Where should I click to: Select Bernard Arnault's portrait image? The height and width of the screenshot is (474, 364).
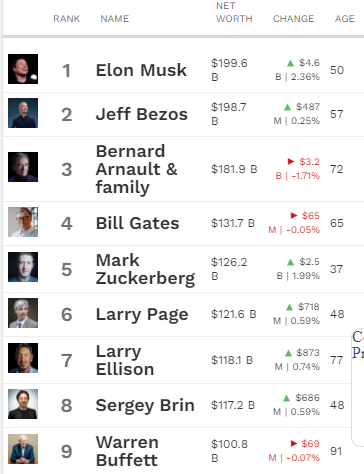(23, 167)
